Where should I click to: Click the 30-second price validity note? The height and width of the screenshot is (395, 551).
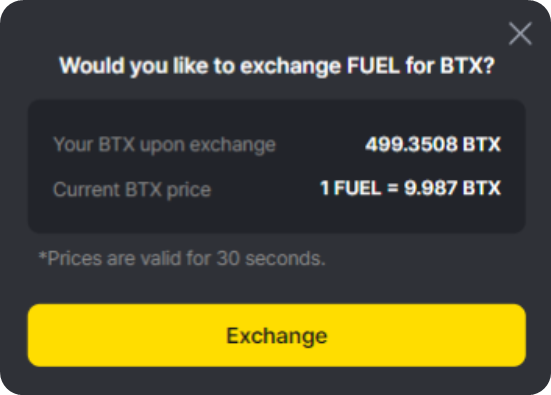tap(182, 258)
